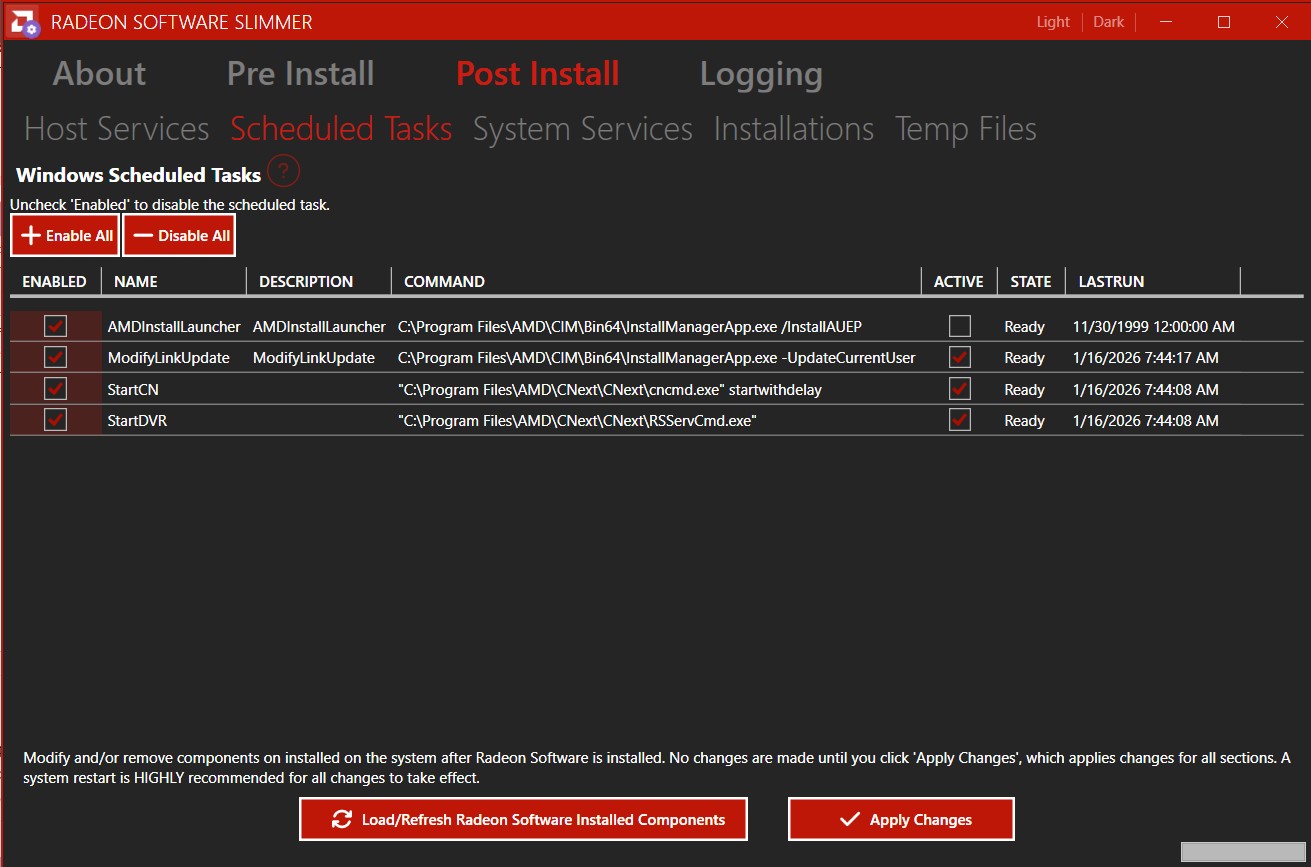Sort by the LASTRUN column header
Image resolution: width=1311 pixels, height=867 pixels.
tap(1153, 281)
